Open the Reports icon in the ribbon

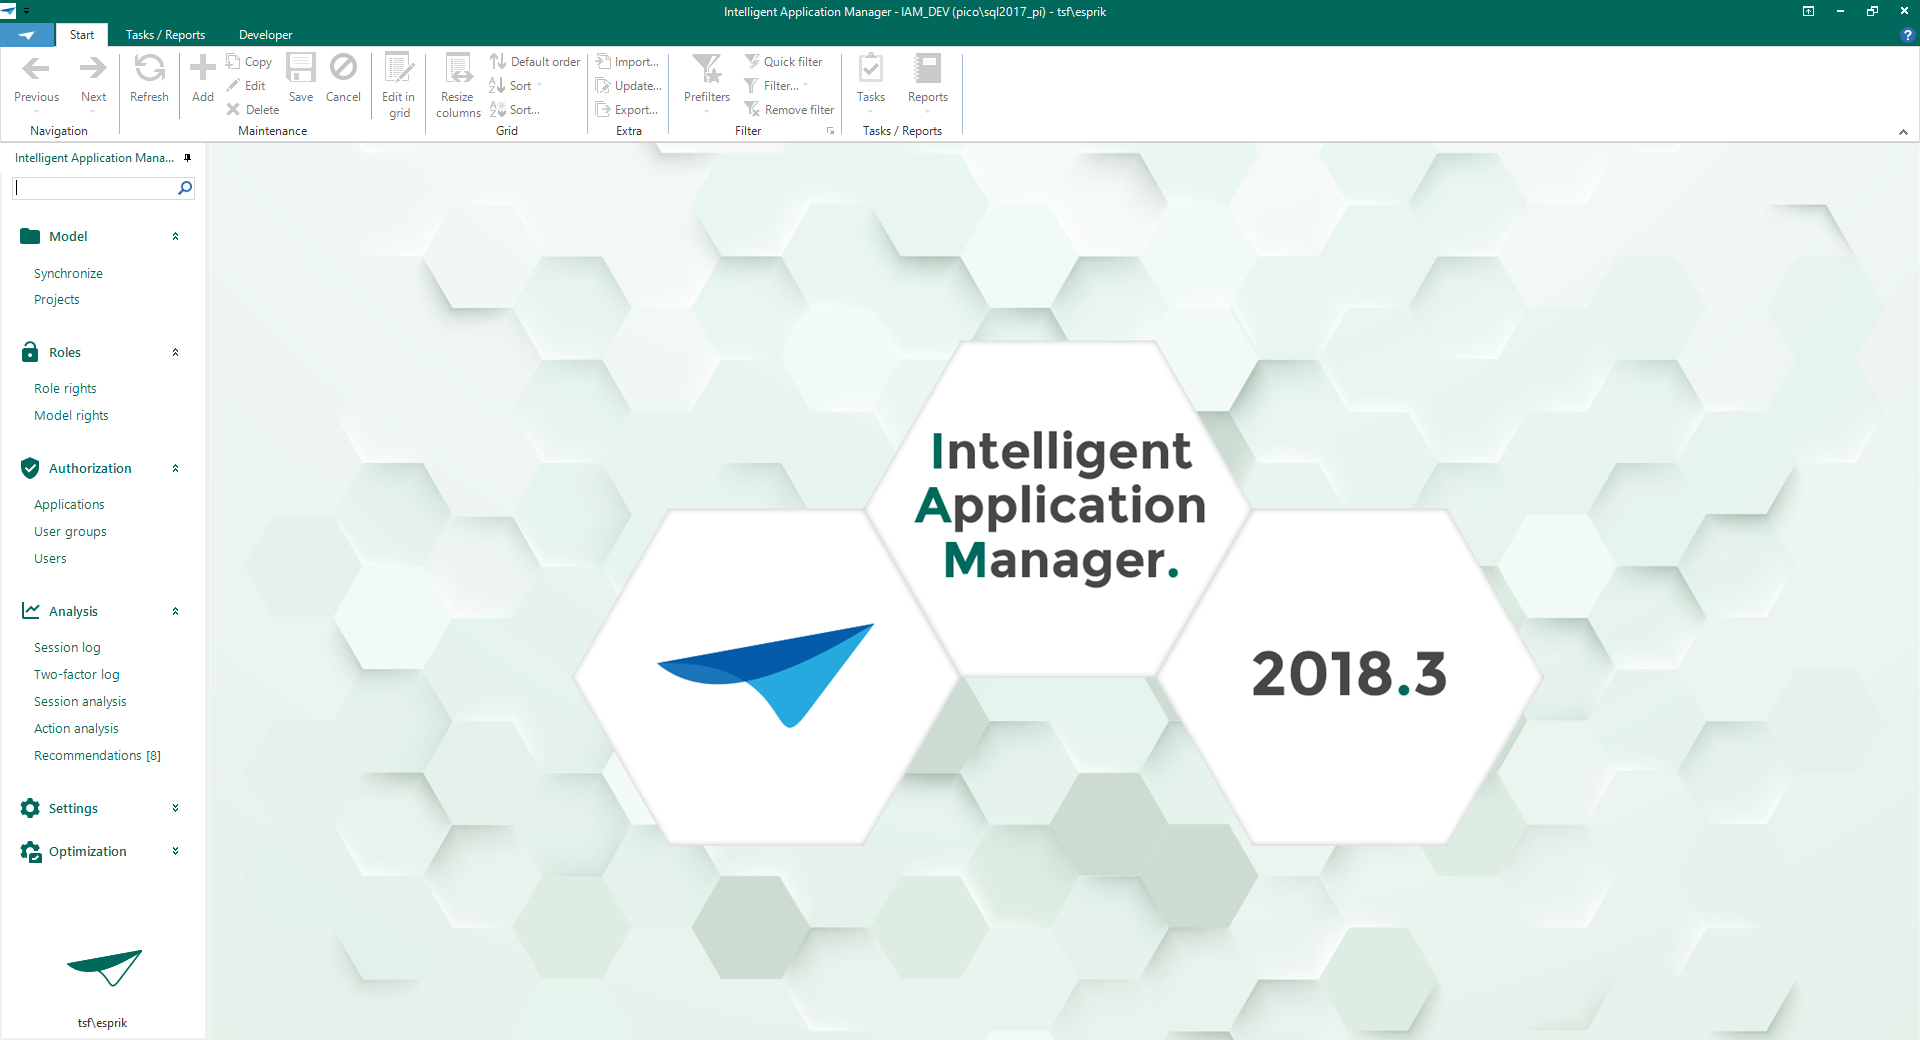pyautogui.click(x=927, y=69)
